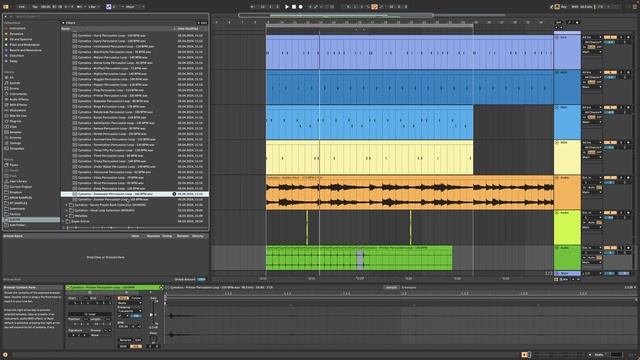This screenshot has width=640, height=360.
Task: Open the Major scale dropdown
Action: [134, 7]
